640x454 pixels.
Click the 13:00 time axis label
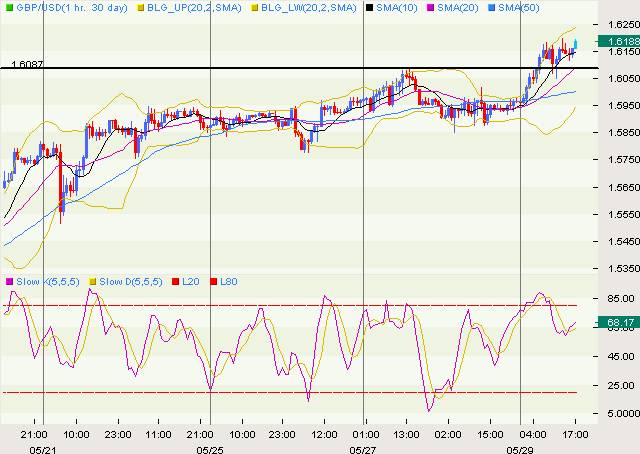pyautogui.click(x=407, y=434)
